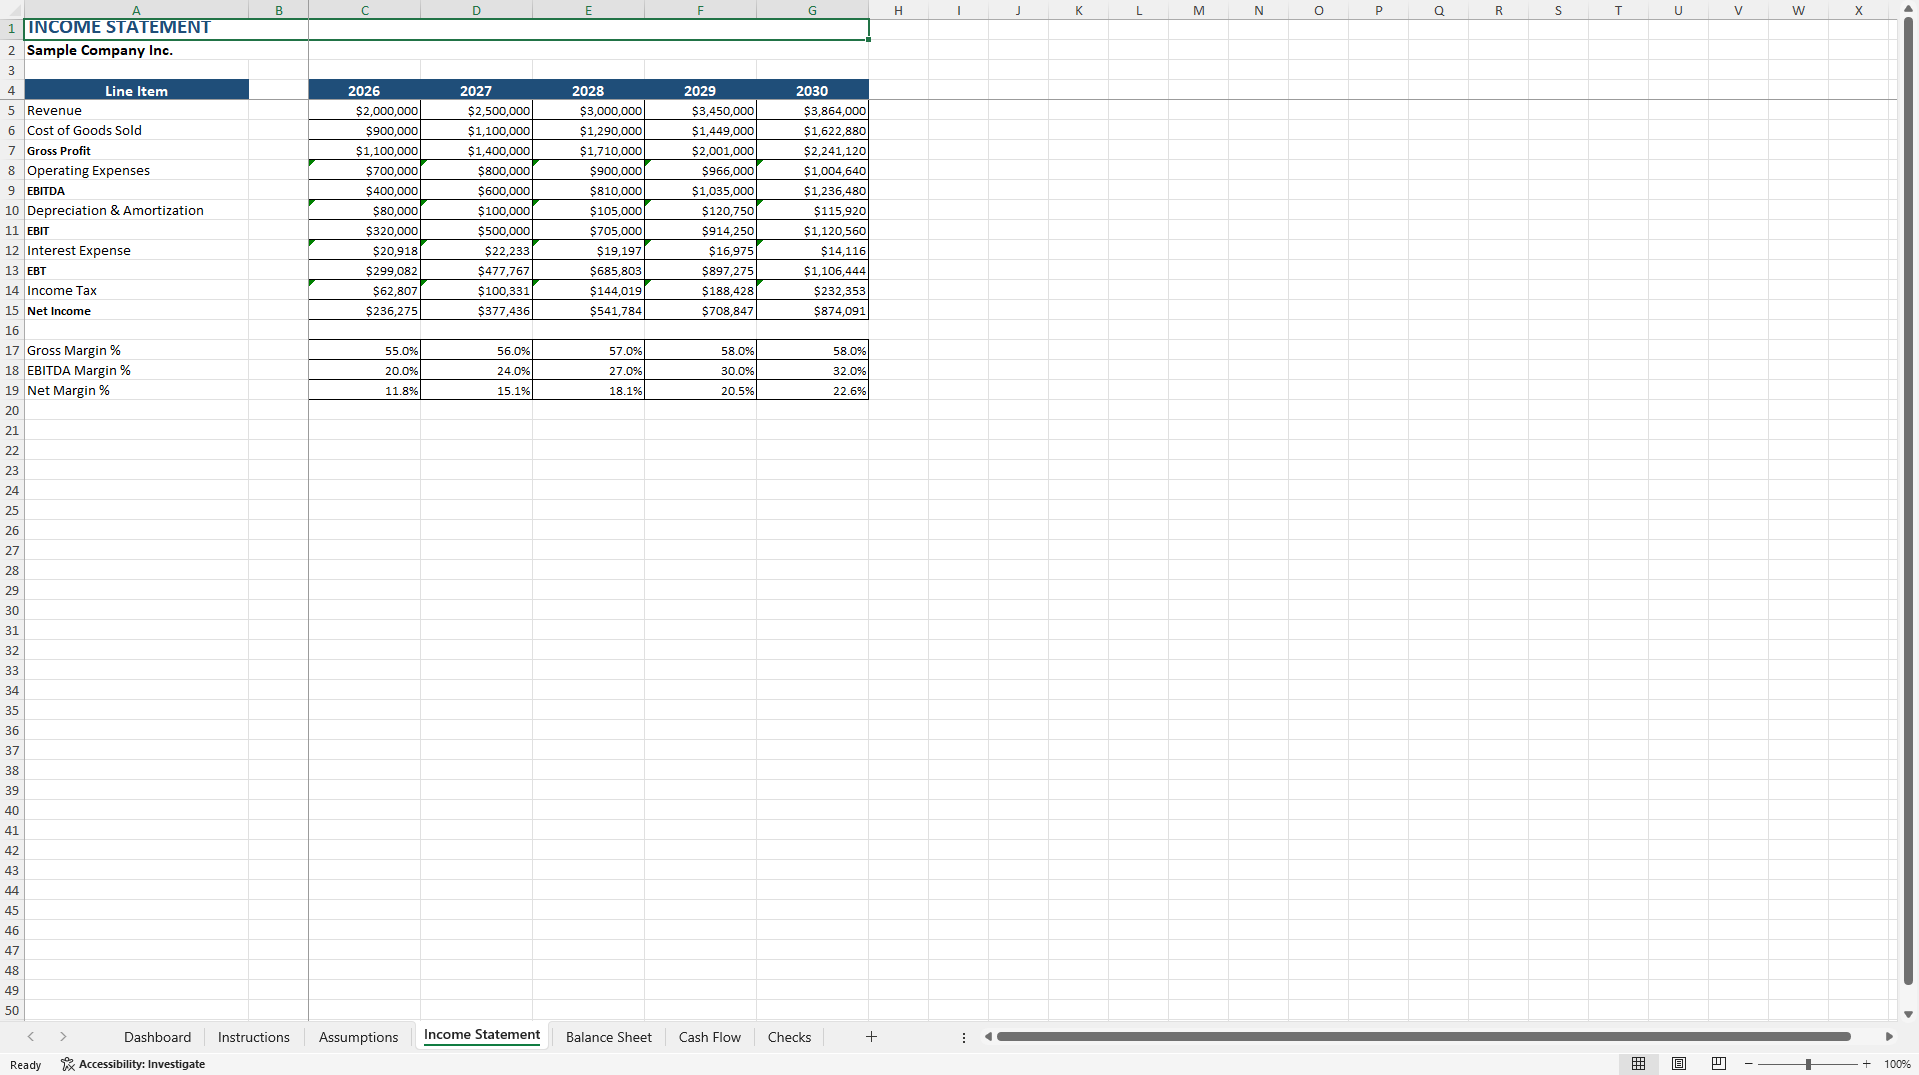Select the Net Margin % label cell

pyautogui.click(x=136, y=390)
